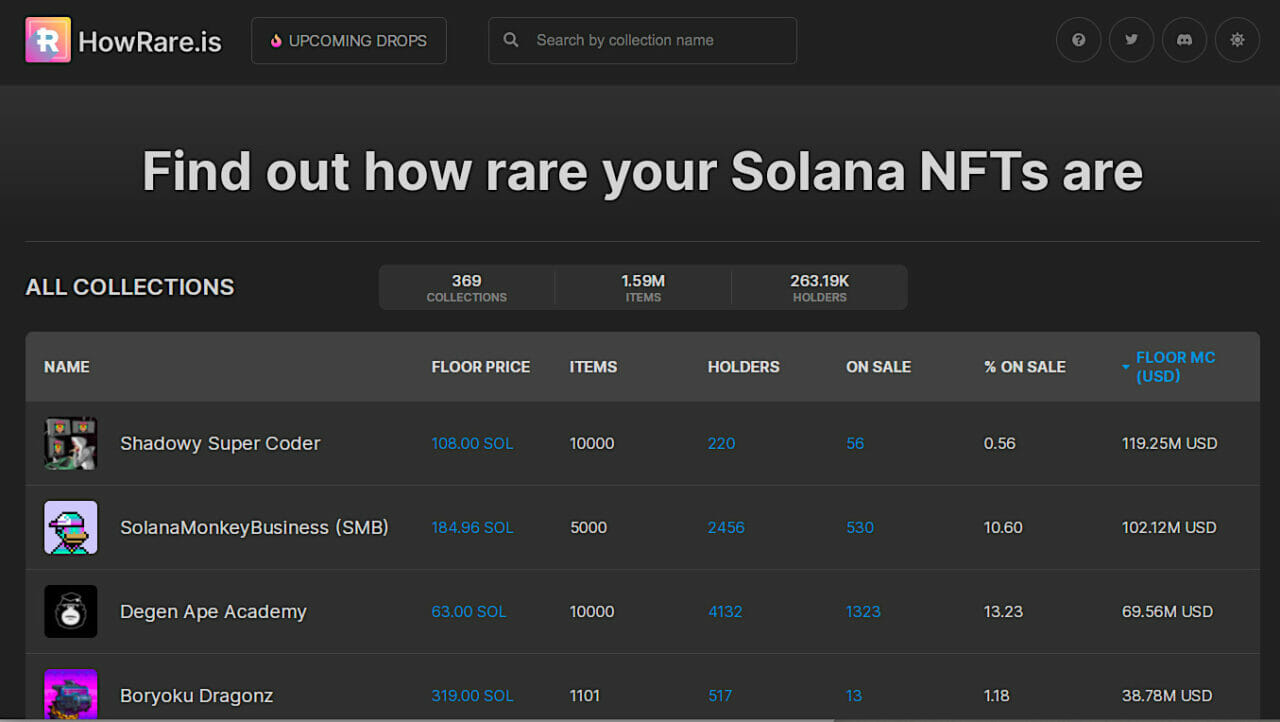Open the 184.96 SOL floor price link
The image size is (1280, 722).
[x=472, y=528]
